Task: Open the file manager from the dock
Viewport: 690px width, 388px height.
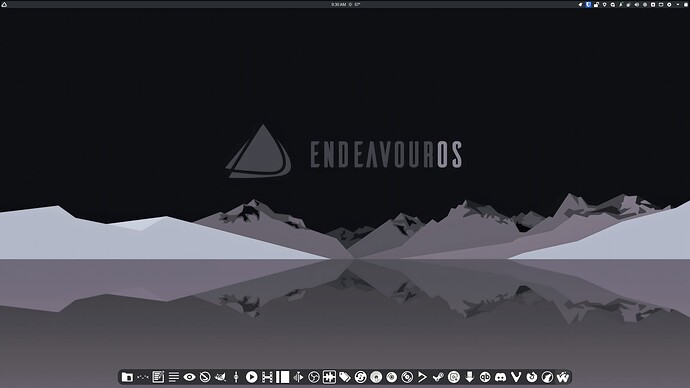Action: 127,377
